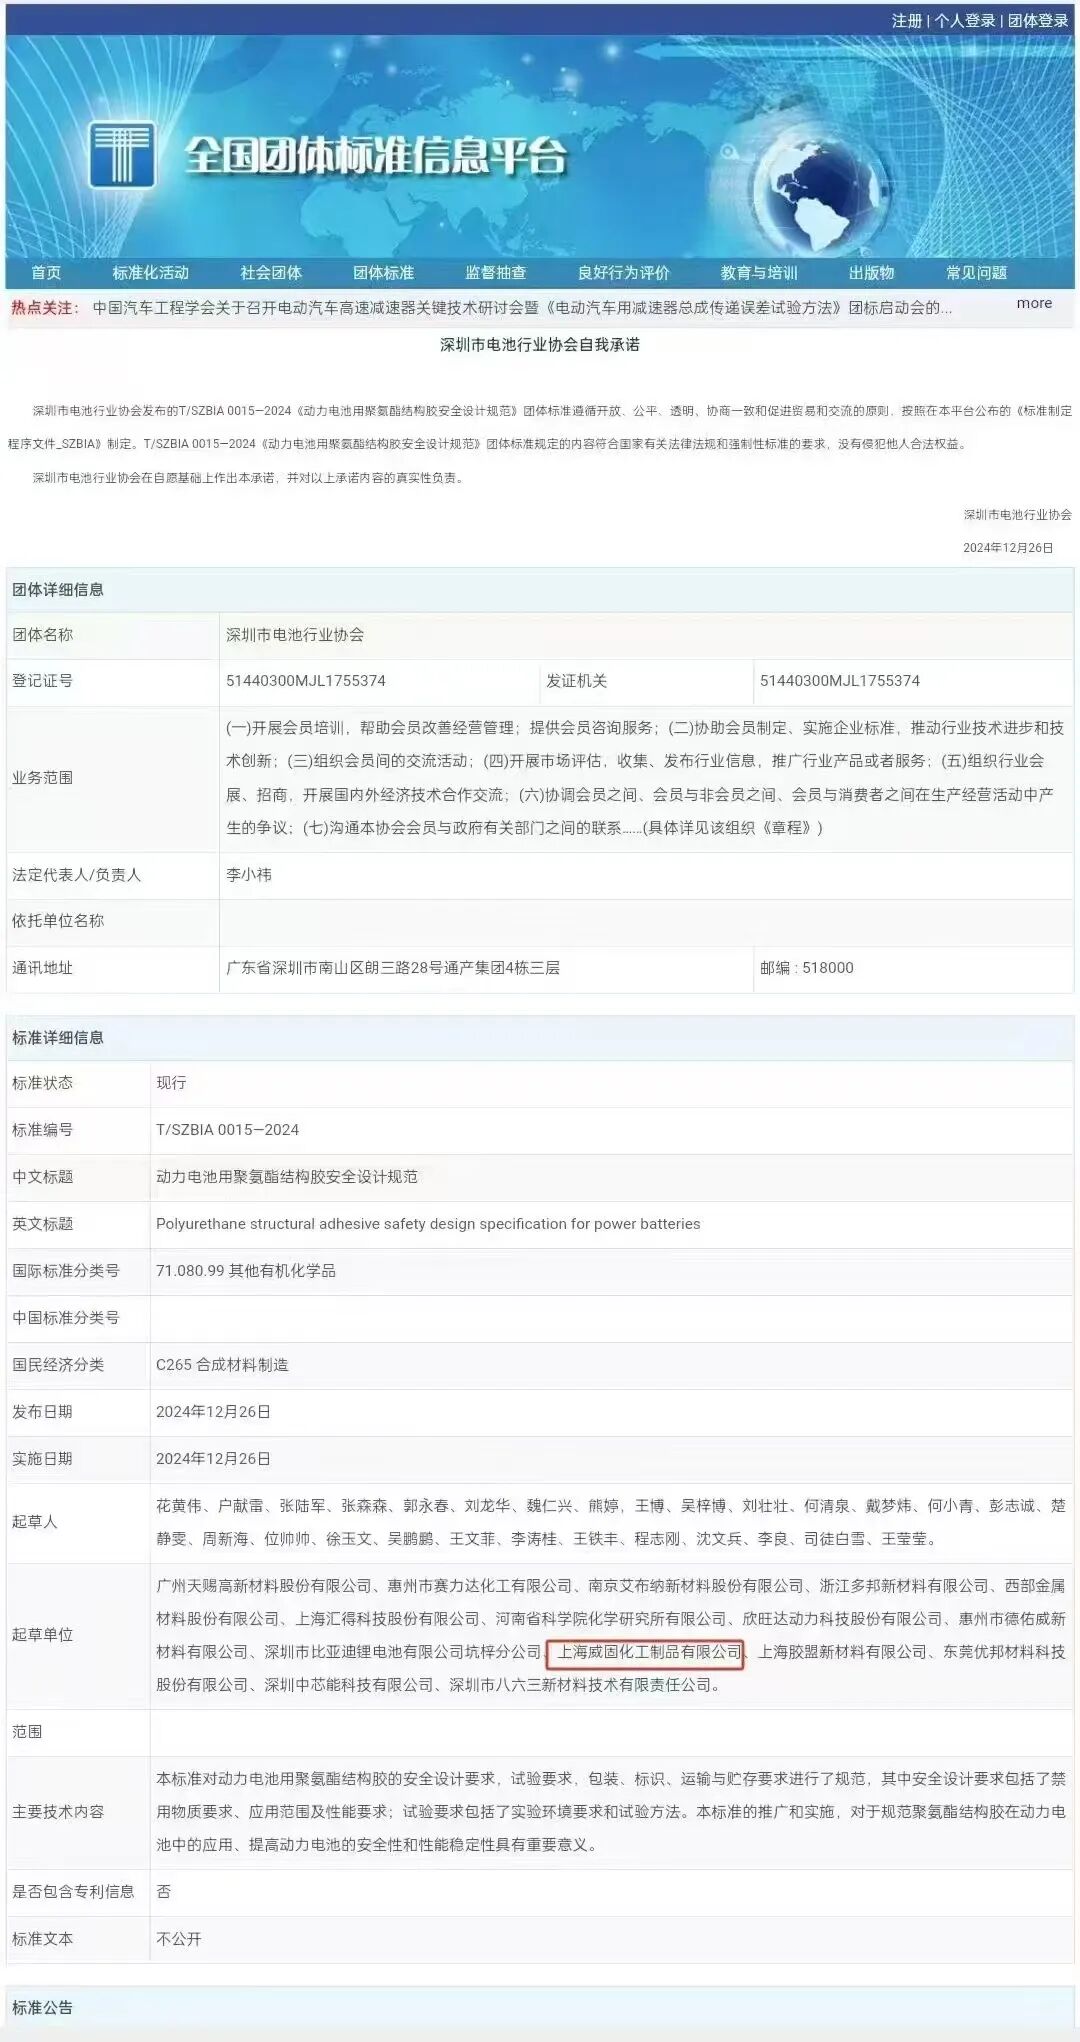Click the 'more' link beside hot news
The image size is (1080, 2042).
point(1034,303)
